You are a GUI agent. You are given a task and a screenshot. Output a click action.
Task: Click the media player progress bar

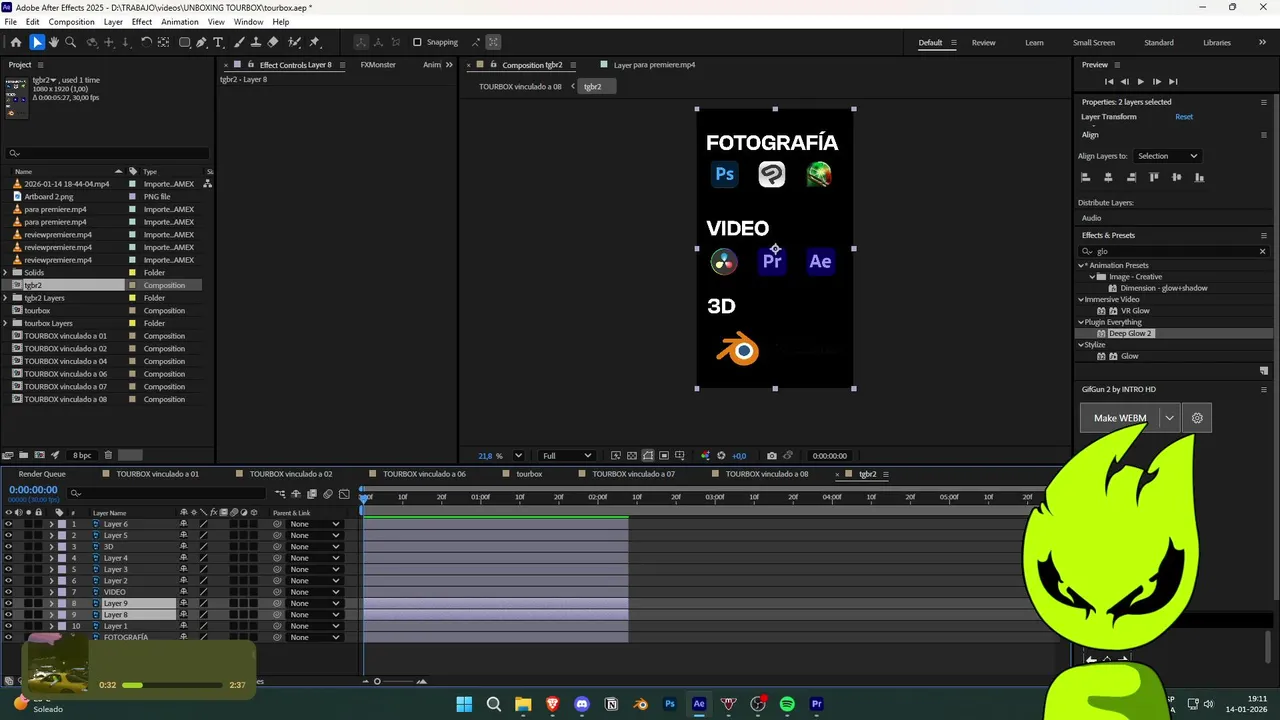[171, 686]
